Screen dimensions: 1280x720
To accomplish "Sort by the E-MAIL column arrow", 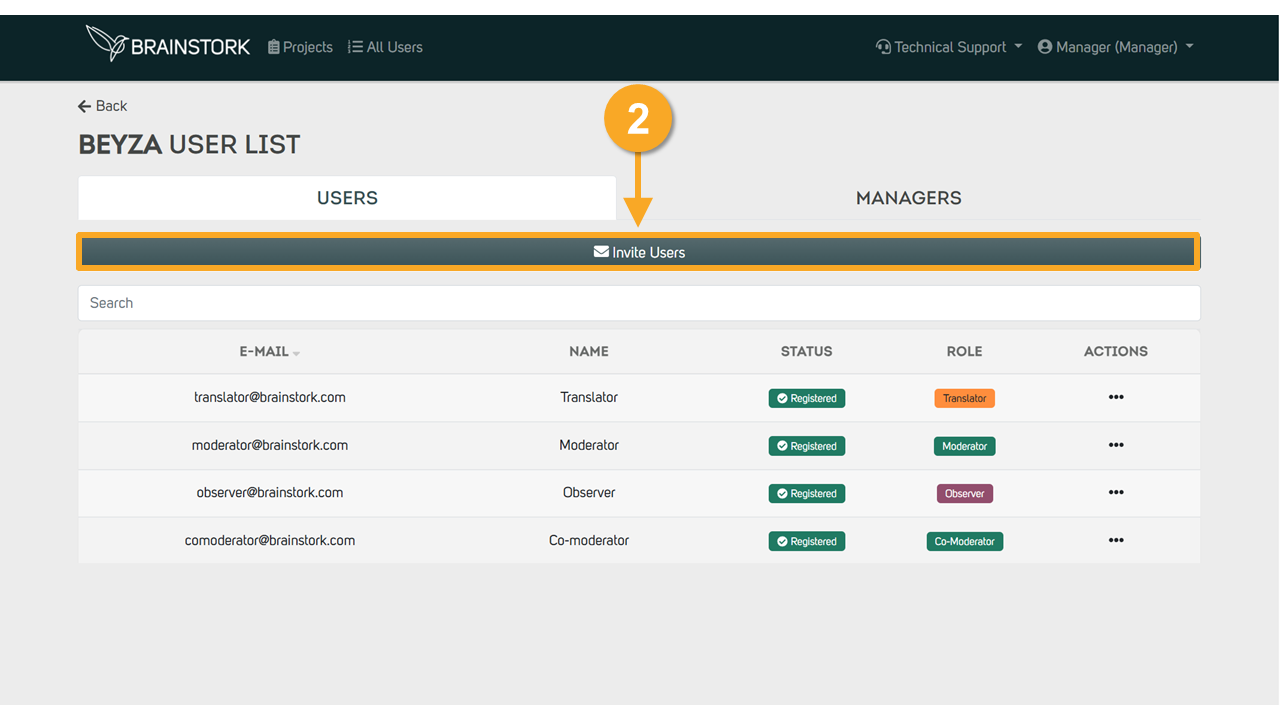I will [x=296, y=353].
